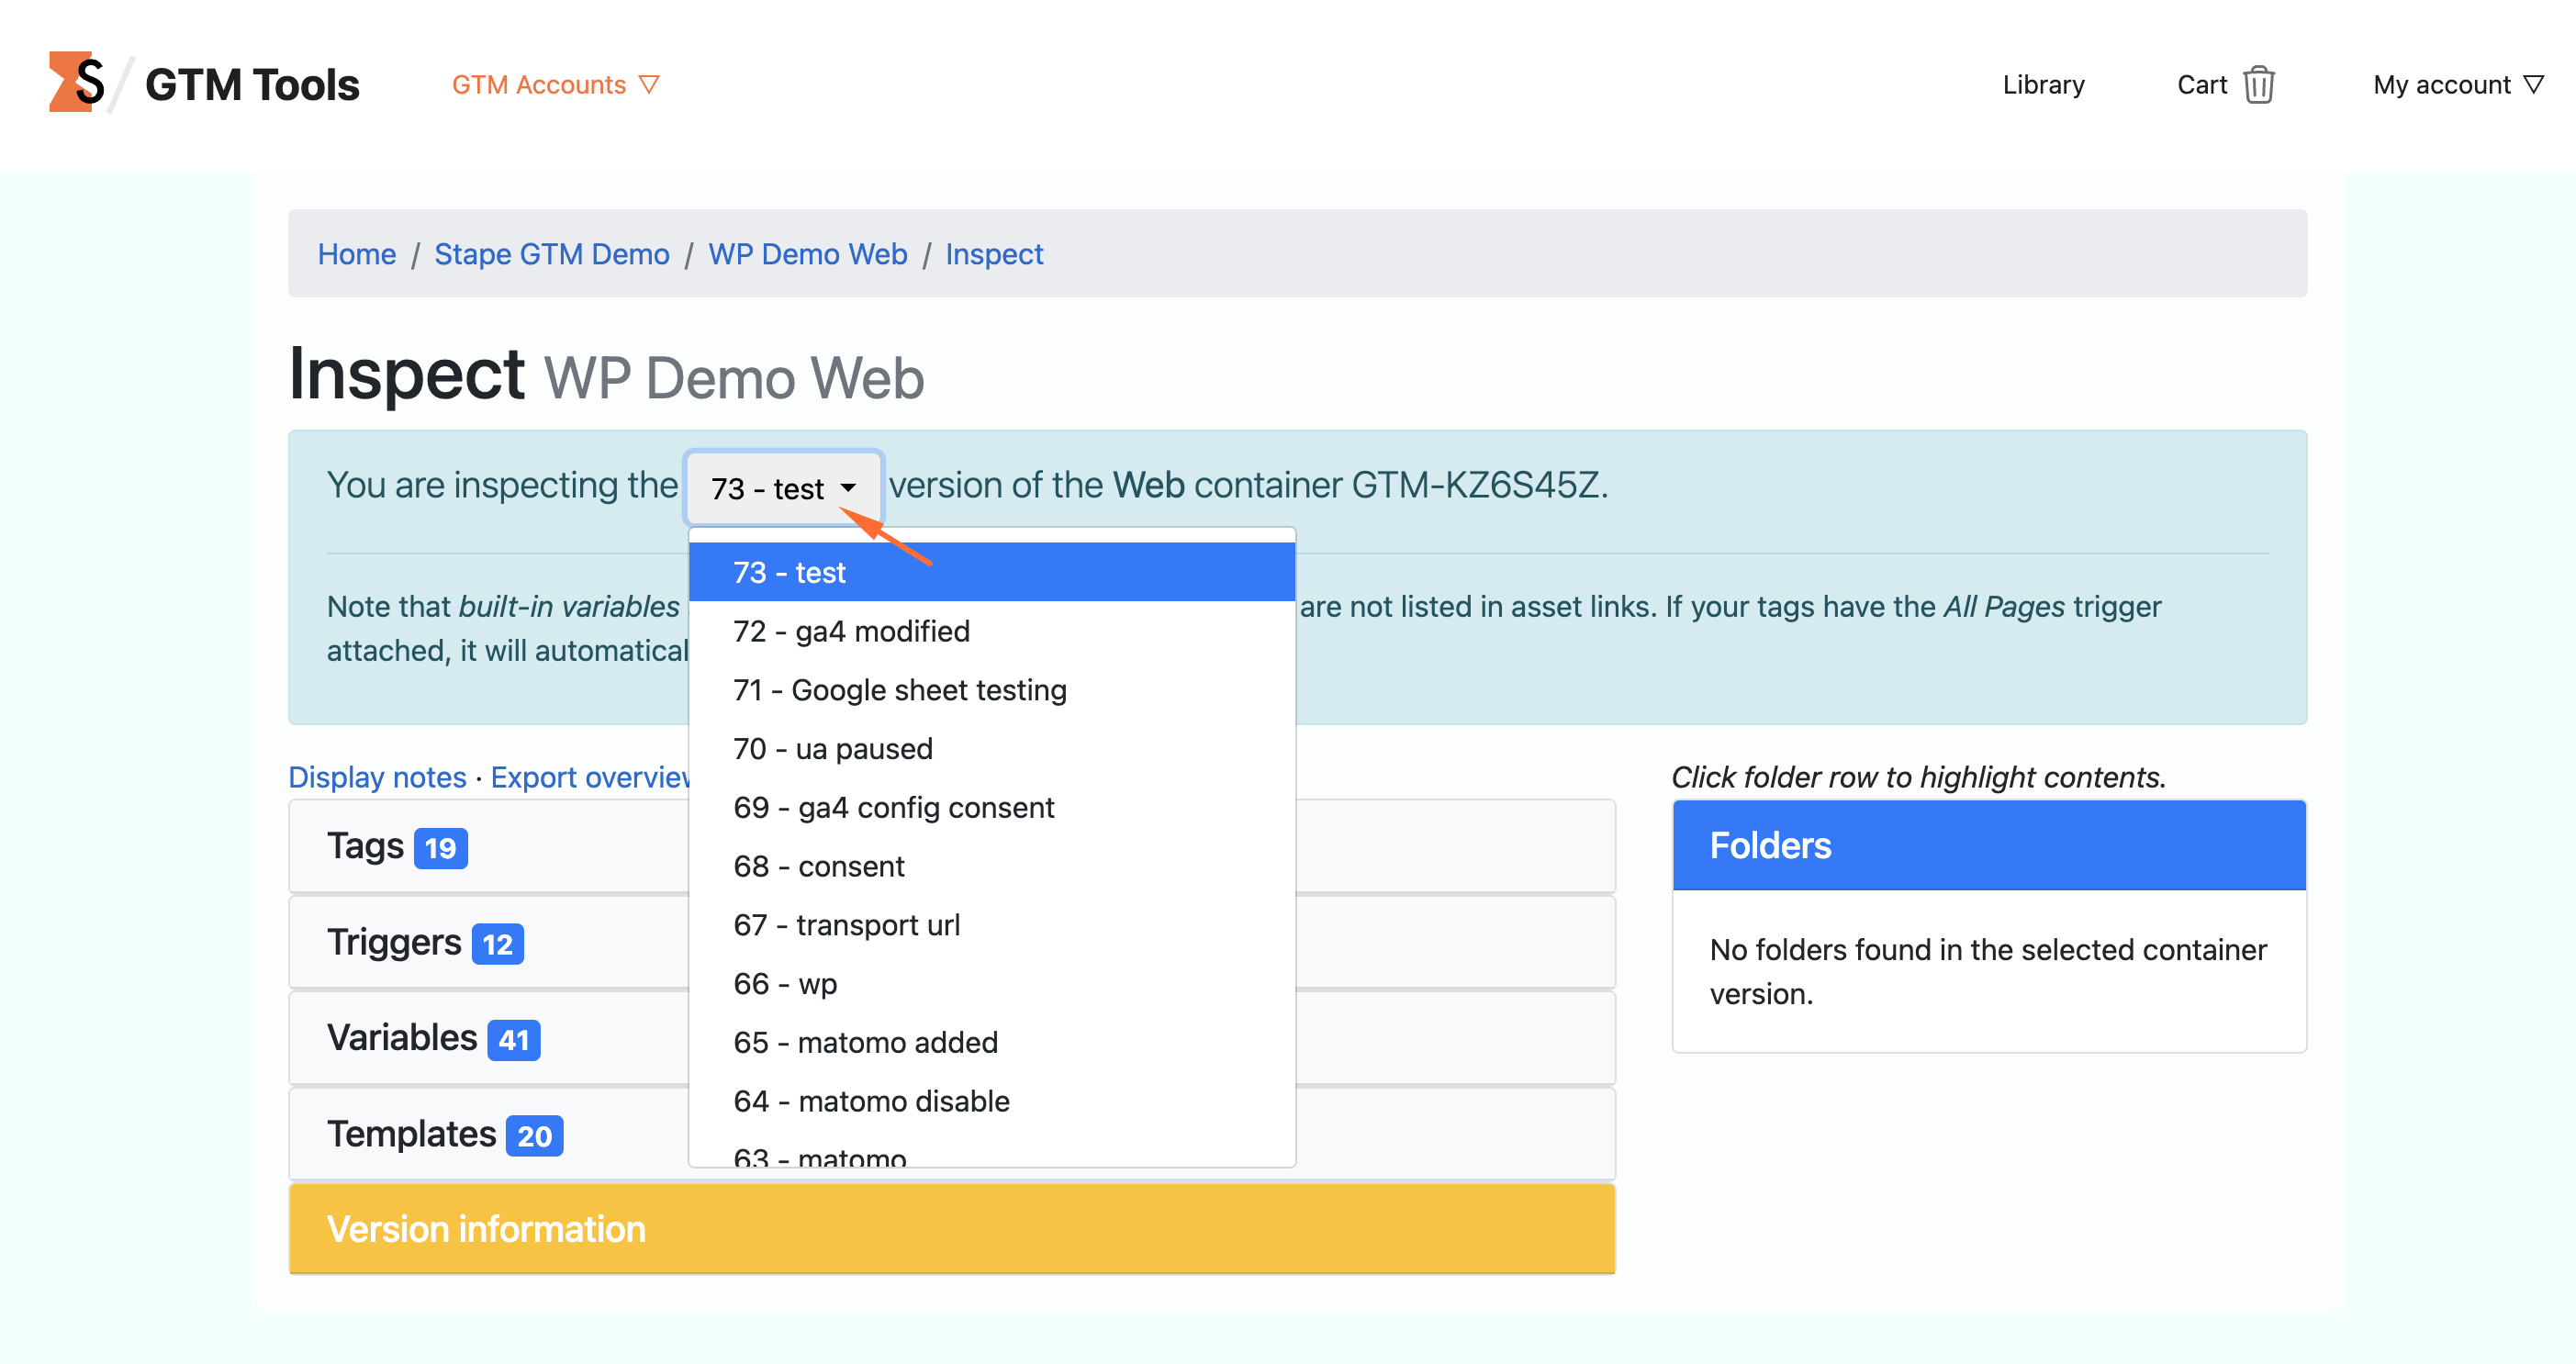Select version 65 - matomo added
Screen dimensions: 2576x1364
[865, 1042]
